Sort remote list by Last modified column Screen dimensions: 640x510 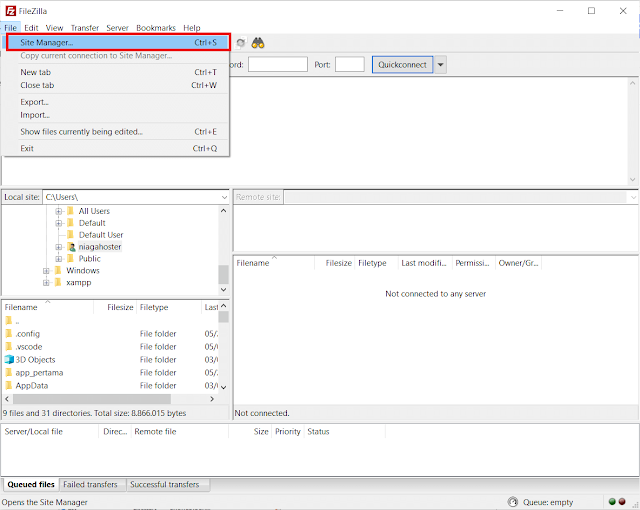click(424, 263)
